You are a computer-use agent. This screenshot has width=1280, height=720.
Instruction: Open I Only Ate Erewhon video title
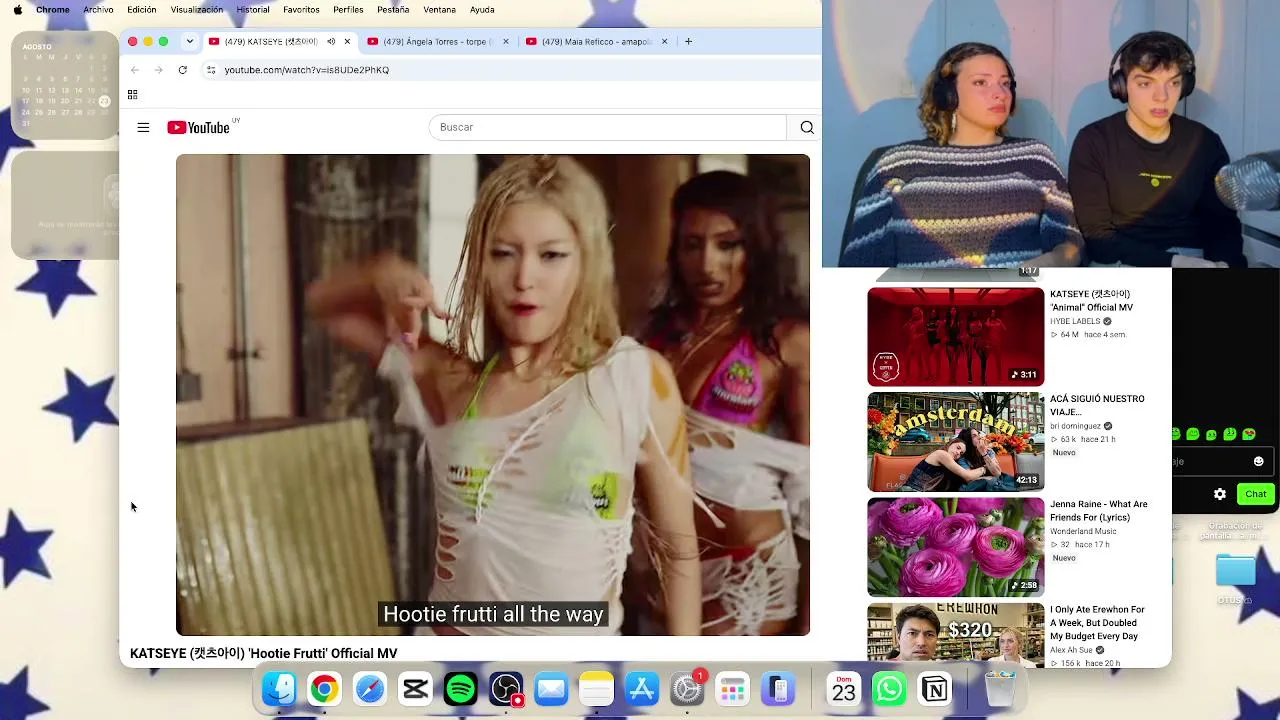coord(1097,623)
